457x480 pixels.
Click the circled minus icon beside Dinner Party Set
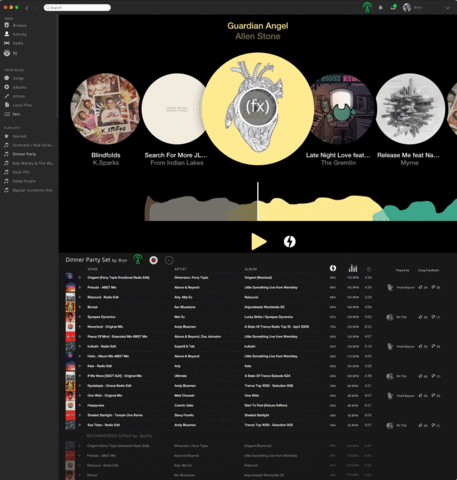(169, 260)
